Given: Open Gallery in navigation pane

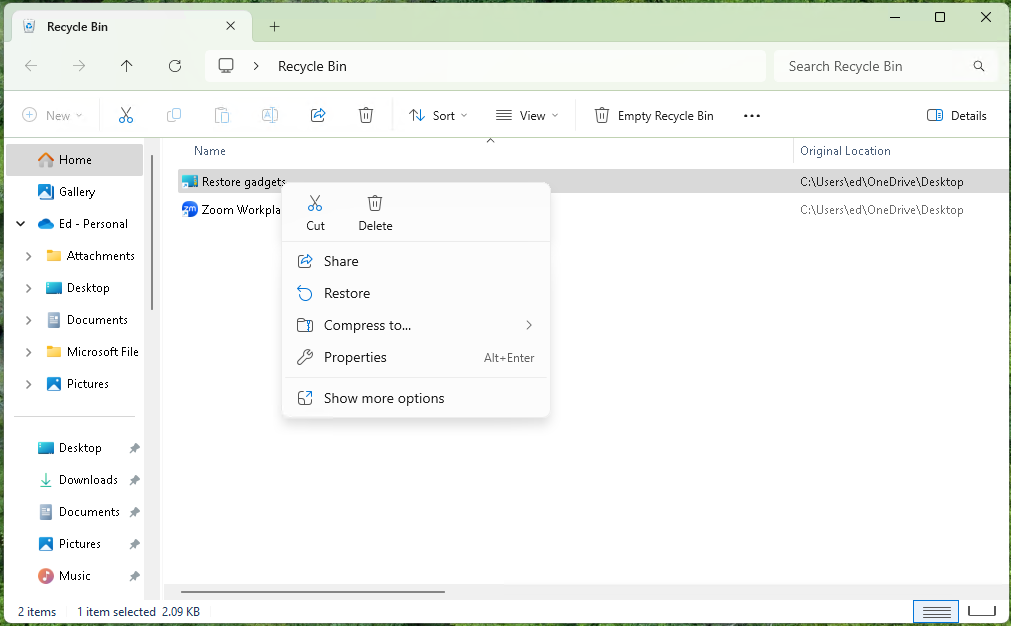Looking at the screenshot, I should pos(74,192).
